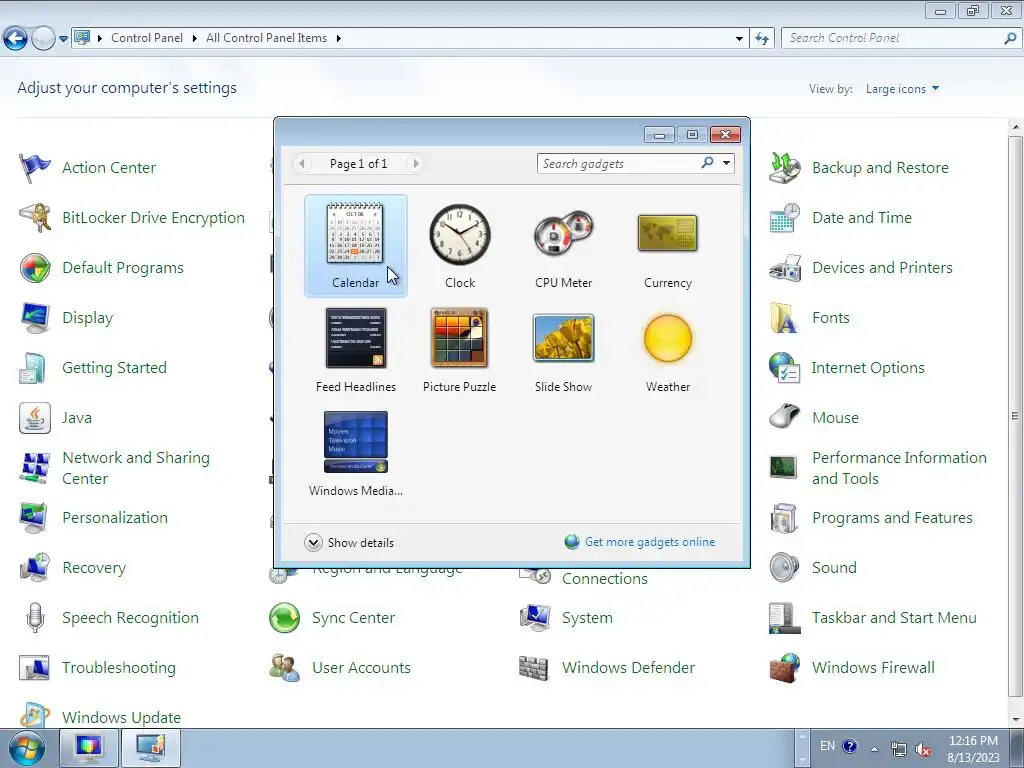Pick the Currency gadget
Image resolution: width=1024 pixels, height=768 pixels.
tap(667, 246)
